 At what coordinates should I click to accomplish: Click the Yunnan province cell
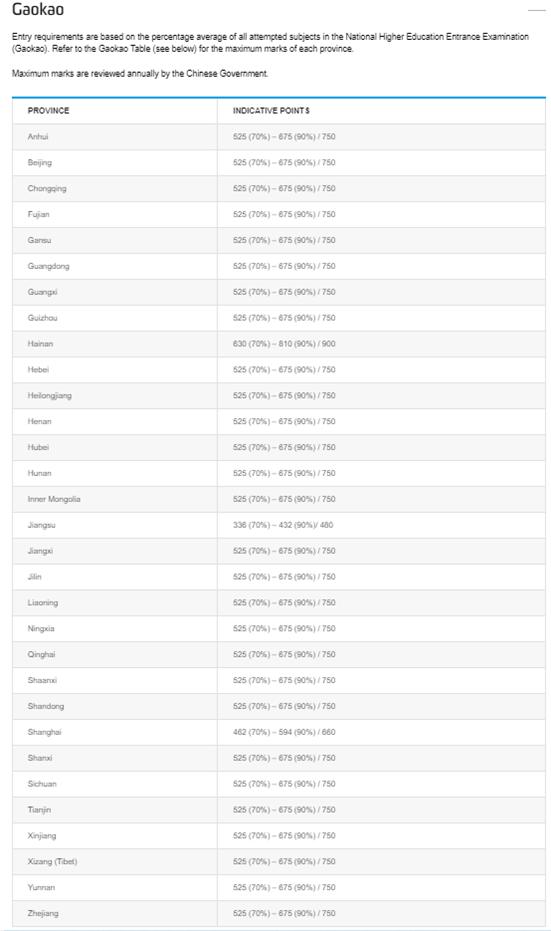115,888
